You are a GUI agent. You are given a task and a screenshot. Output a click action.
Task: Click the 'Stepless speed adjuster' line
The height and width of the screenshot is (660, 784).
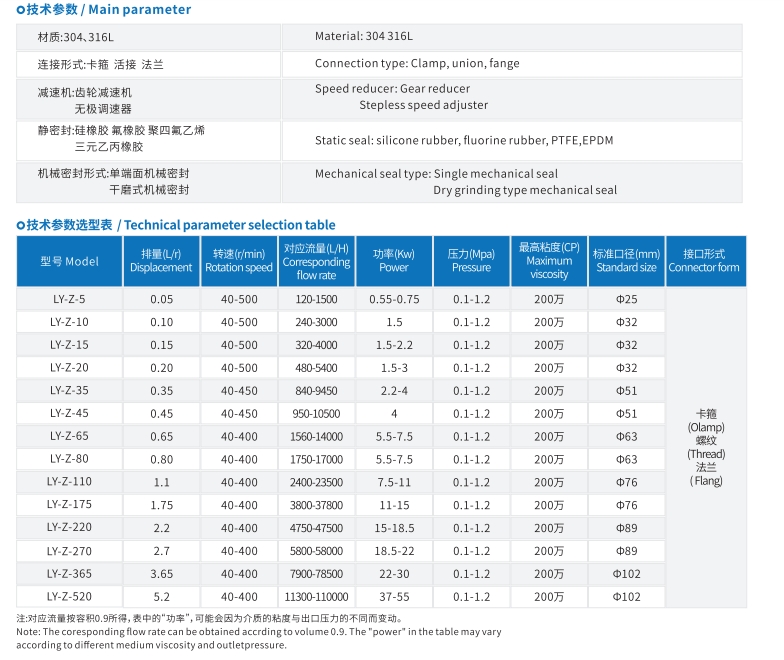[x=424, y=105]
